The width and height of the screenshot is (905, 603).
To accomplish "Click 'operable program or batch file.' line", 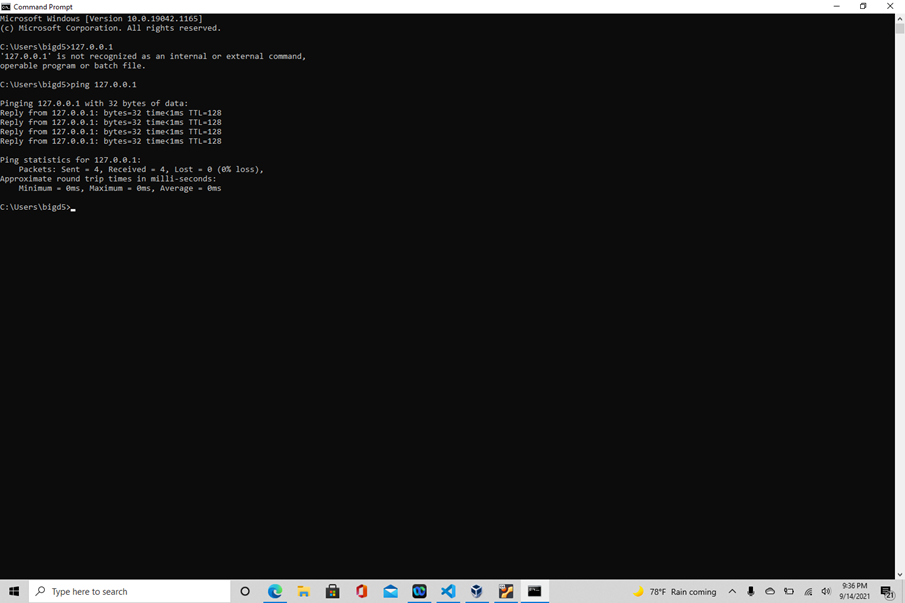I will 73,66.
